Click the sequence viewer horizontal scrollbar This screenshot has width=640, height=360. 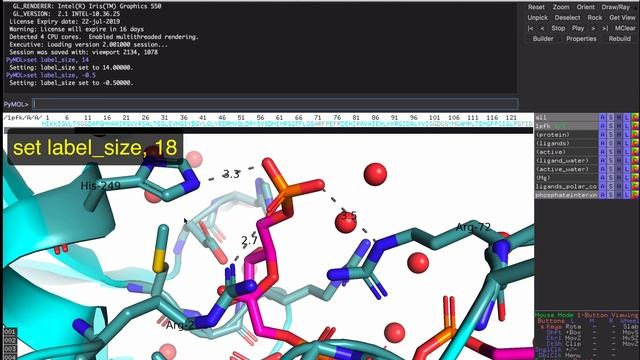click(x=269, y=131)
